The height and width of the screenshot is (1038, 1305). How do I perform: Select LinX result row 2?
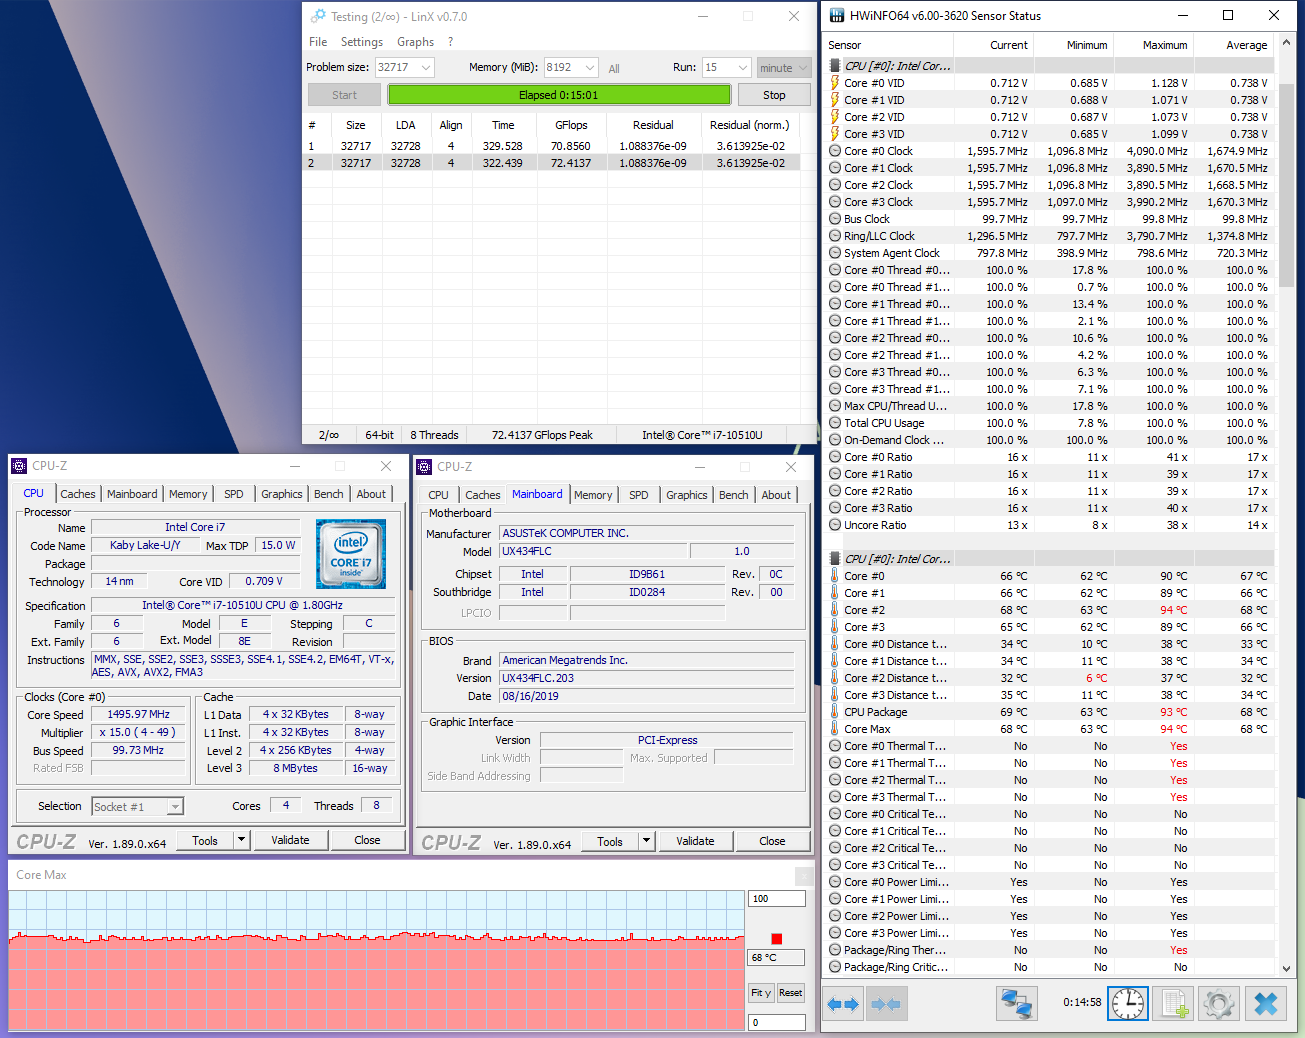pyautogui.click(x=553, y=163)
